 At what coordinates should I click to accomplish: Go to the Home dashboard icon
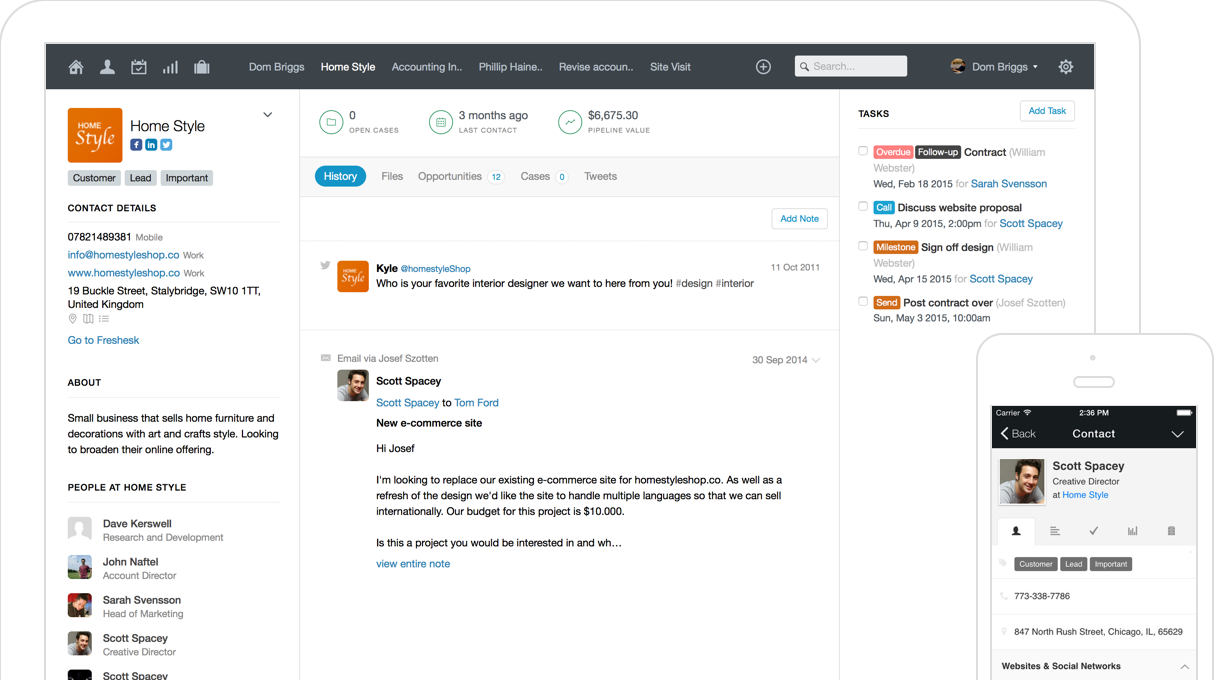pos(76,67)
